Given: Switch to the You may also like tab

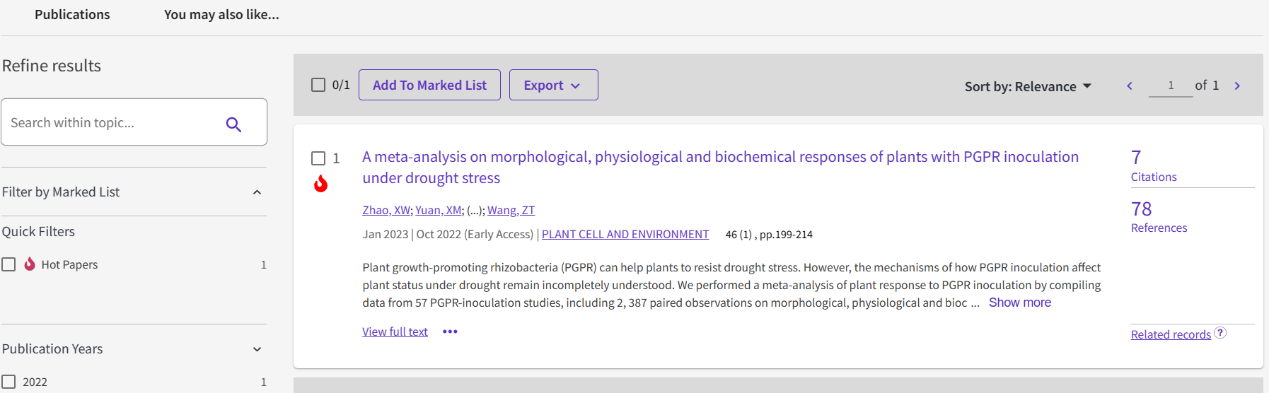Looking at the screenshot, I should pos(222,15).
